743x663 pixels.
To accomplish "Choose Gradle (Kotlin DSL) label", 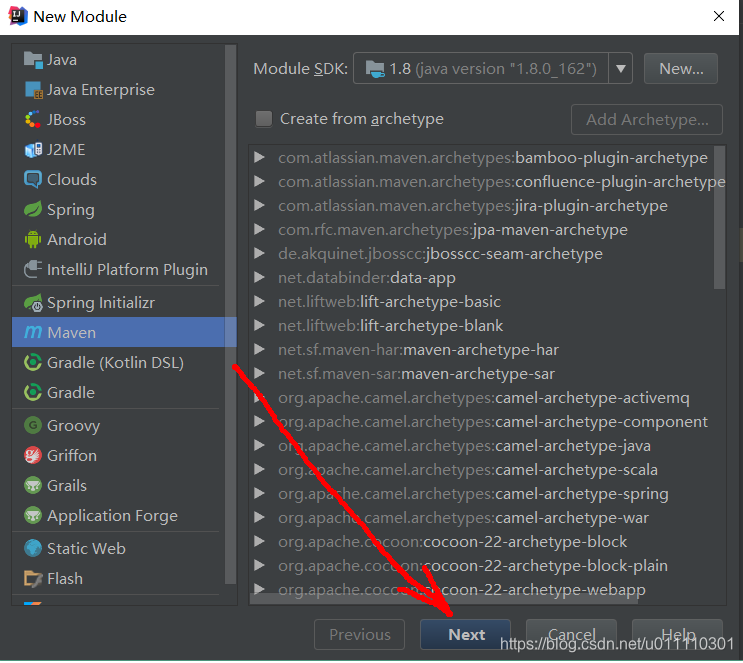I will click(x=115, y=363).
